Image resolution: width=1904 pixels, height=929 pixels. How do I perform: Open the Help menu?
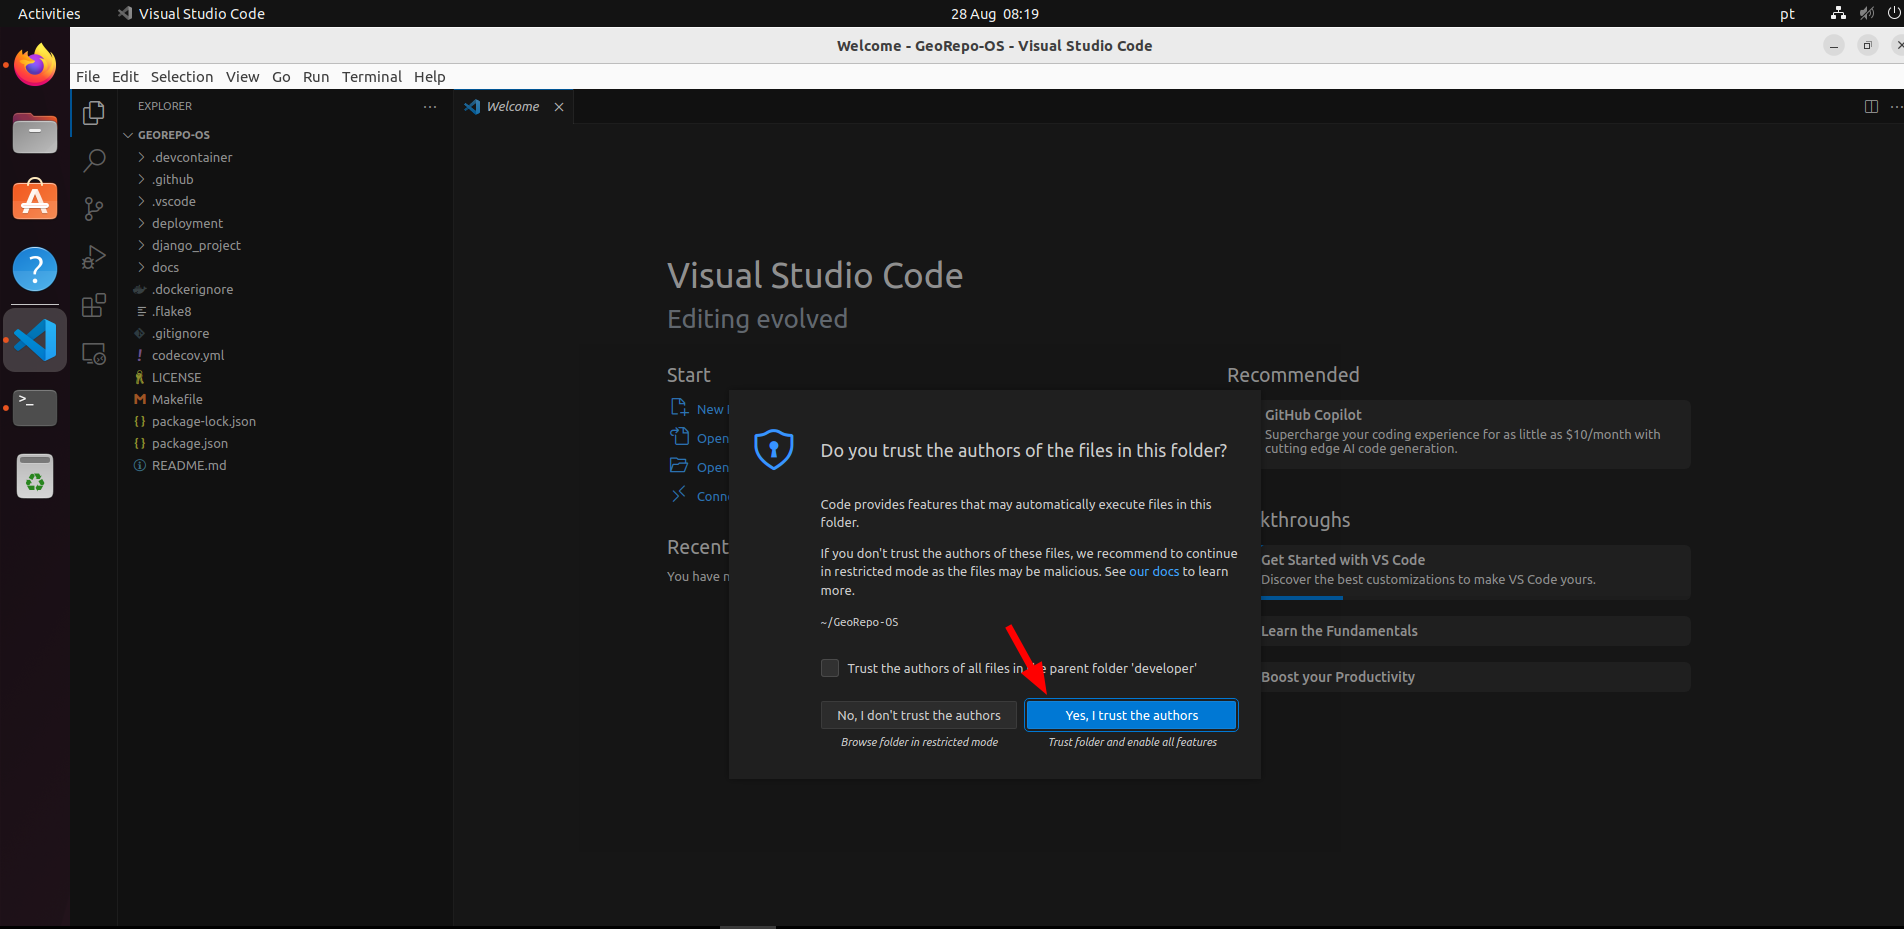[430, 77]
